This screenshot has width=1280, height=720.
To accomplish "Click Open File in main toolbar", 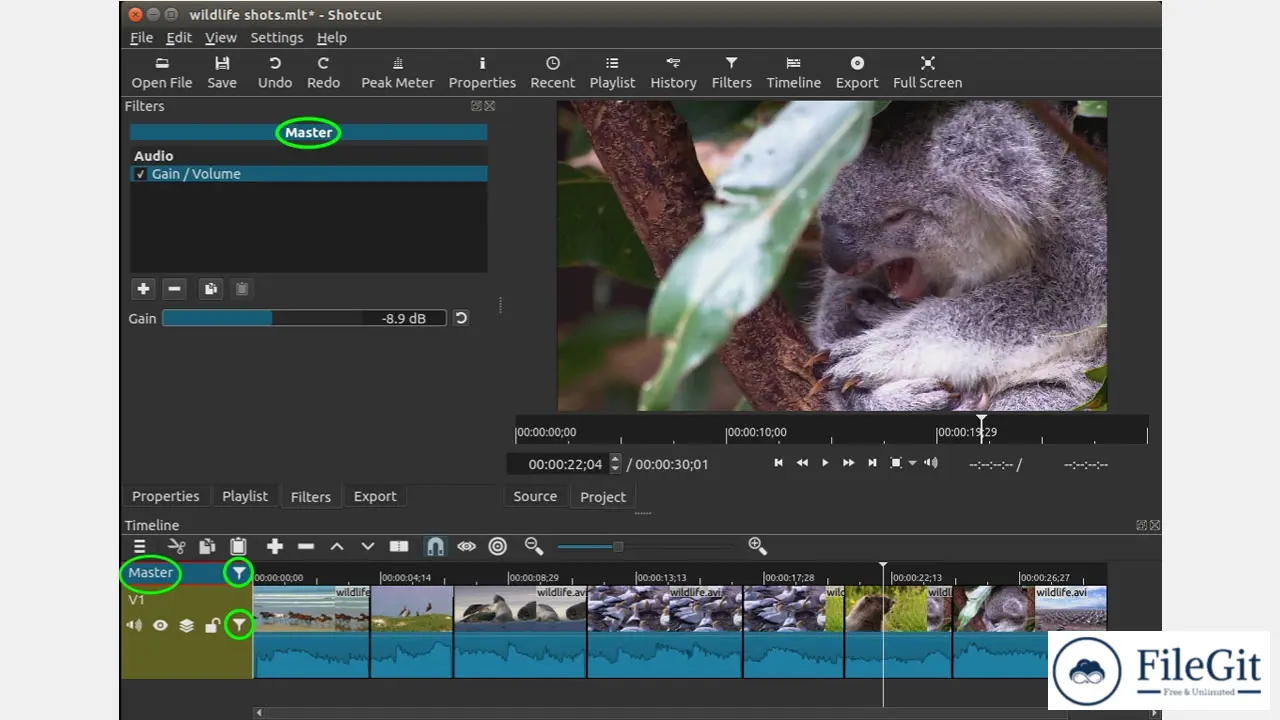I will 162,73.
